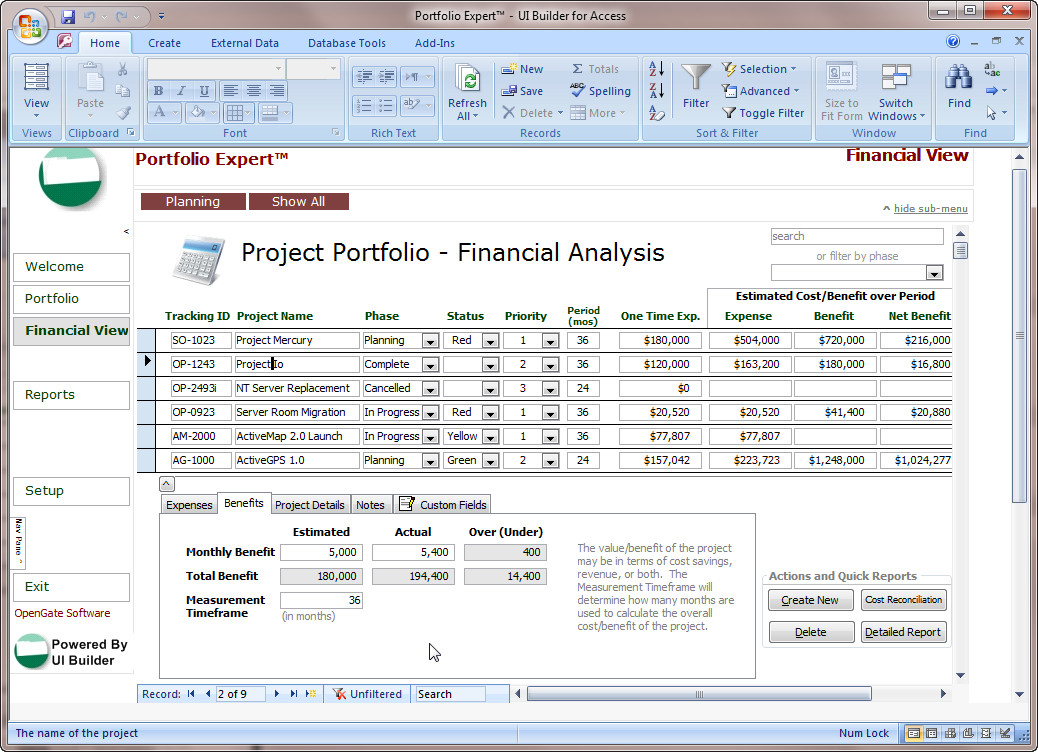Screen dimensions: 1038x752
Task: Toggle Bold formatting
Action: tap(158, 91)
